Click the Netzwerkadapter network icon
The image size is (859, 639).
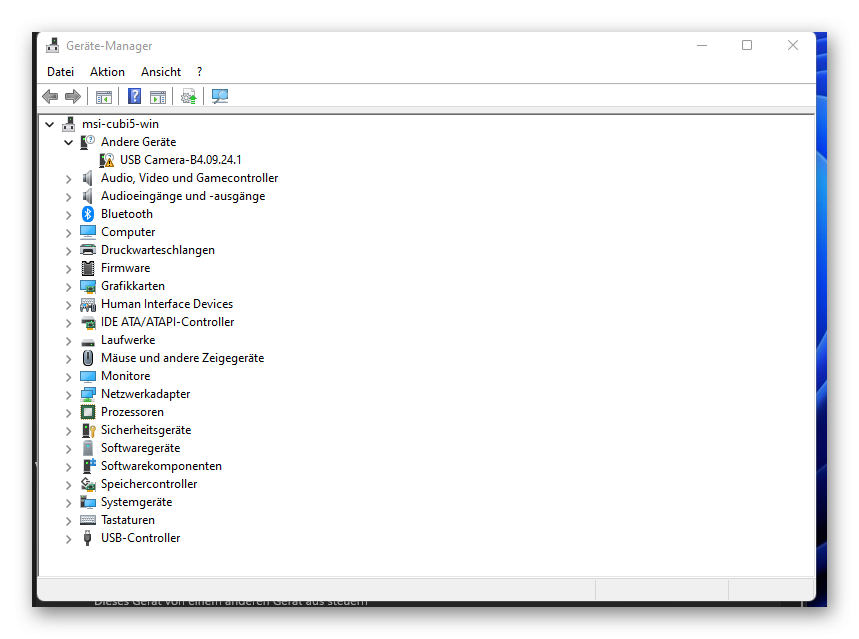pos(88,394)
